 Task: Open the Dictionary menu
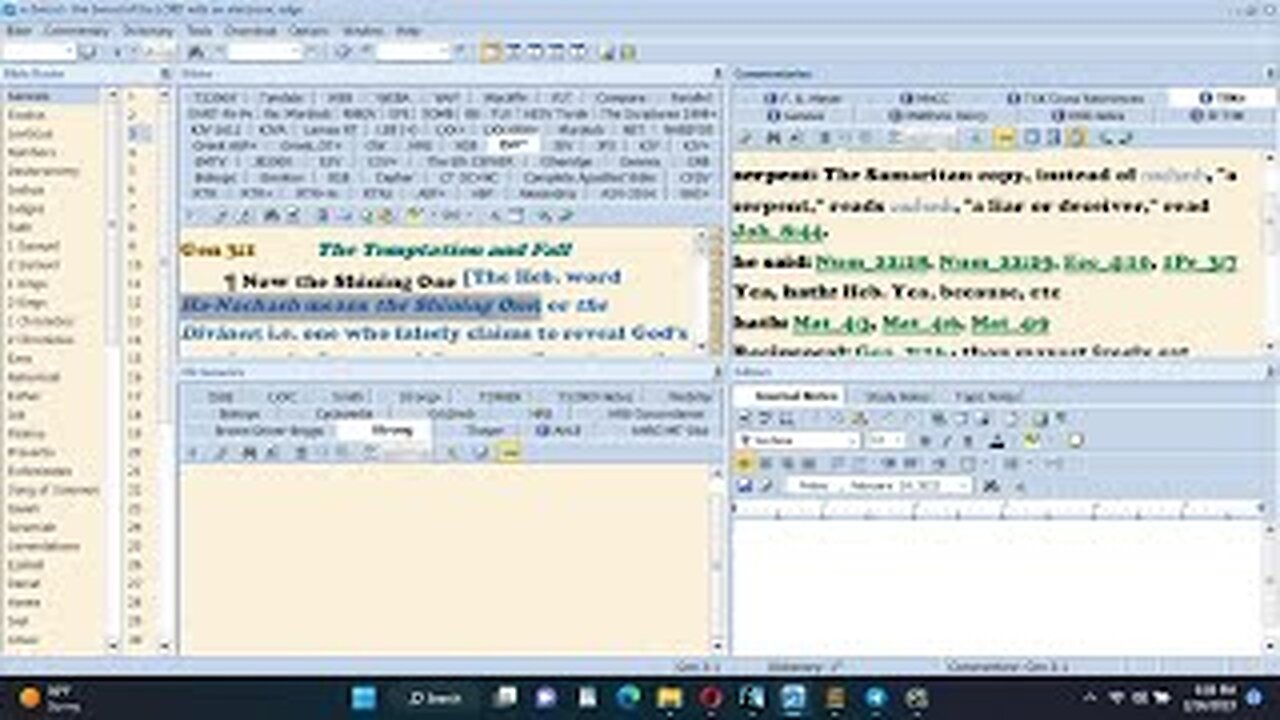148,31
